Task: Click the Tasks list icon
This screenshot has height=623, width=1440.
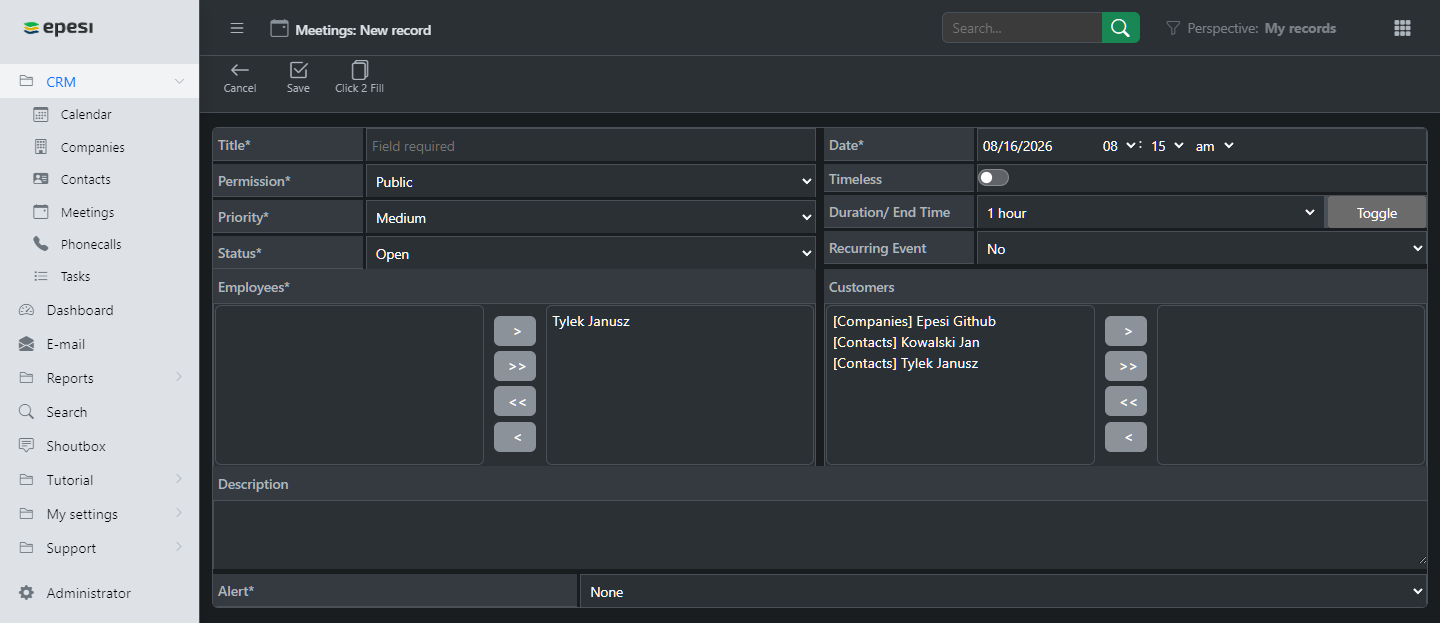Action: point(41,276)
